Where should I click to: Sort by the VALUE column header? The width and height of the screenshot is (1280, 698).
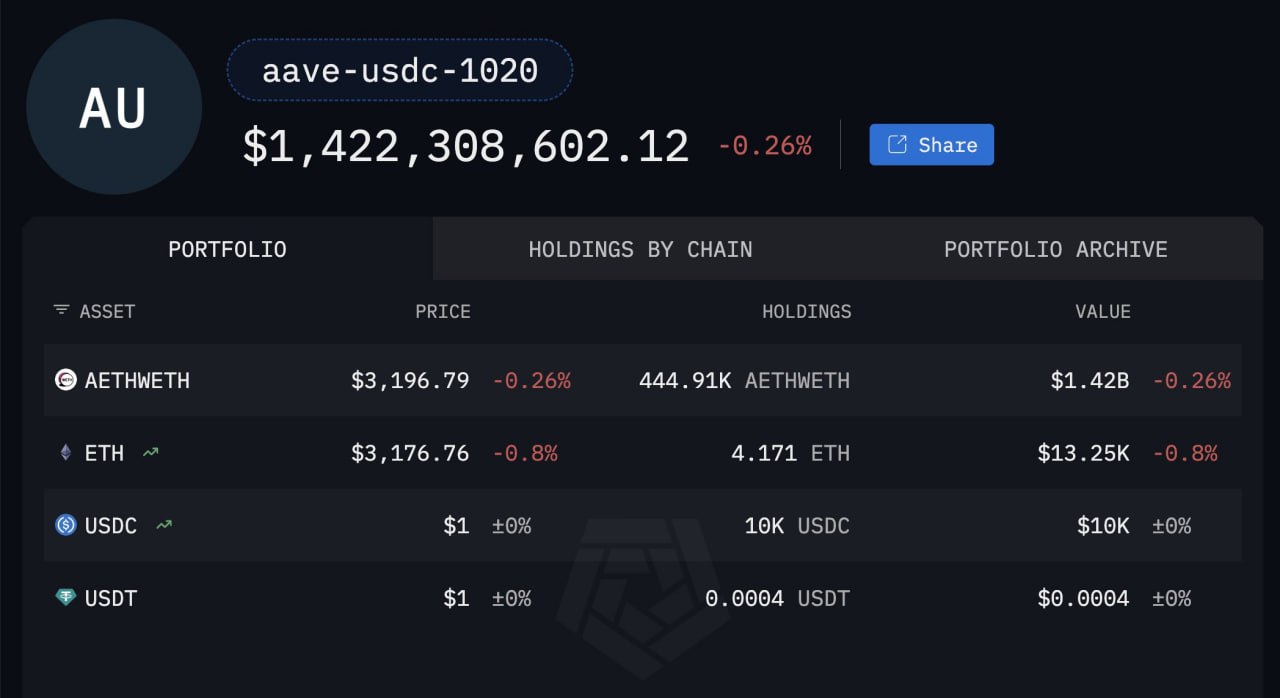[1102, 311]
